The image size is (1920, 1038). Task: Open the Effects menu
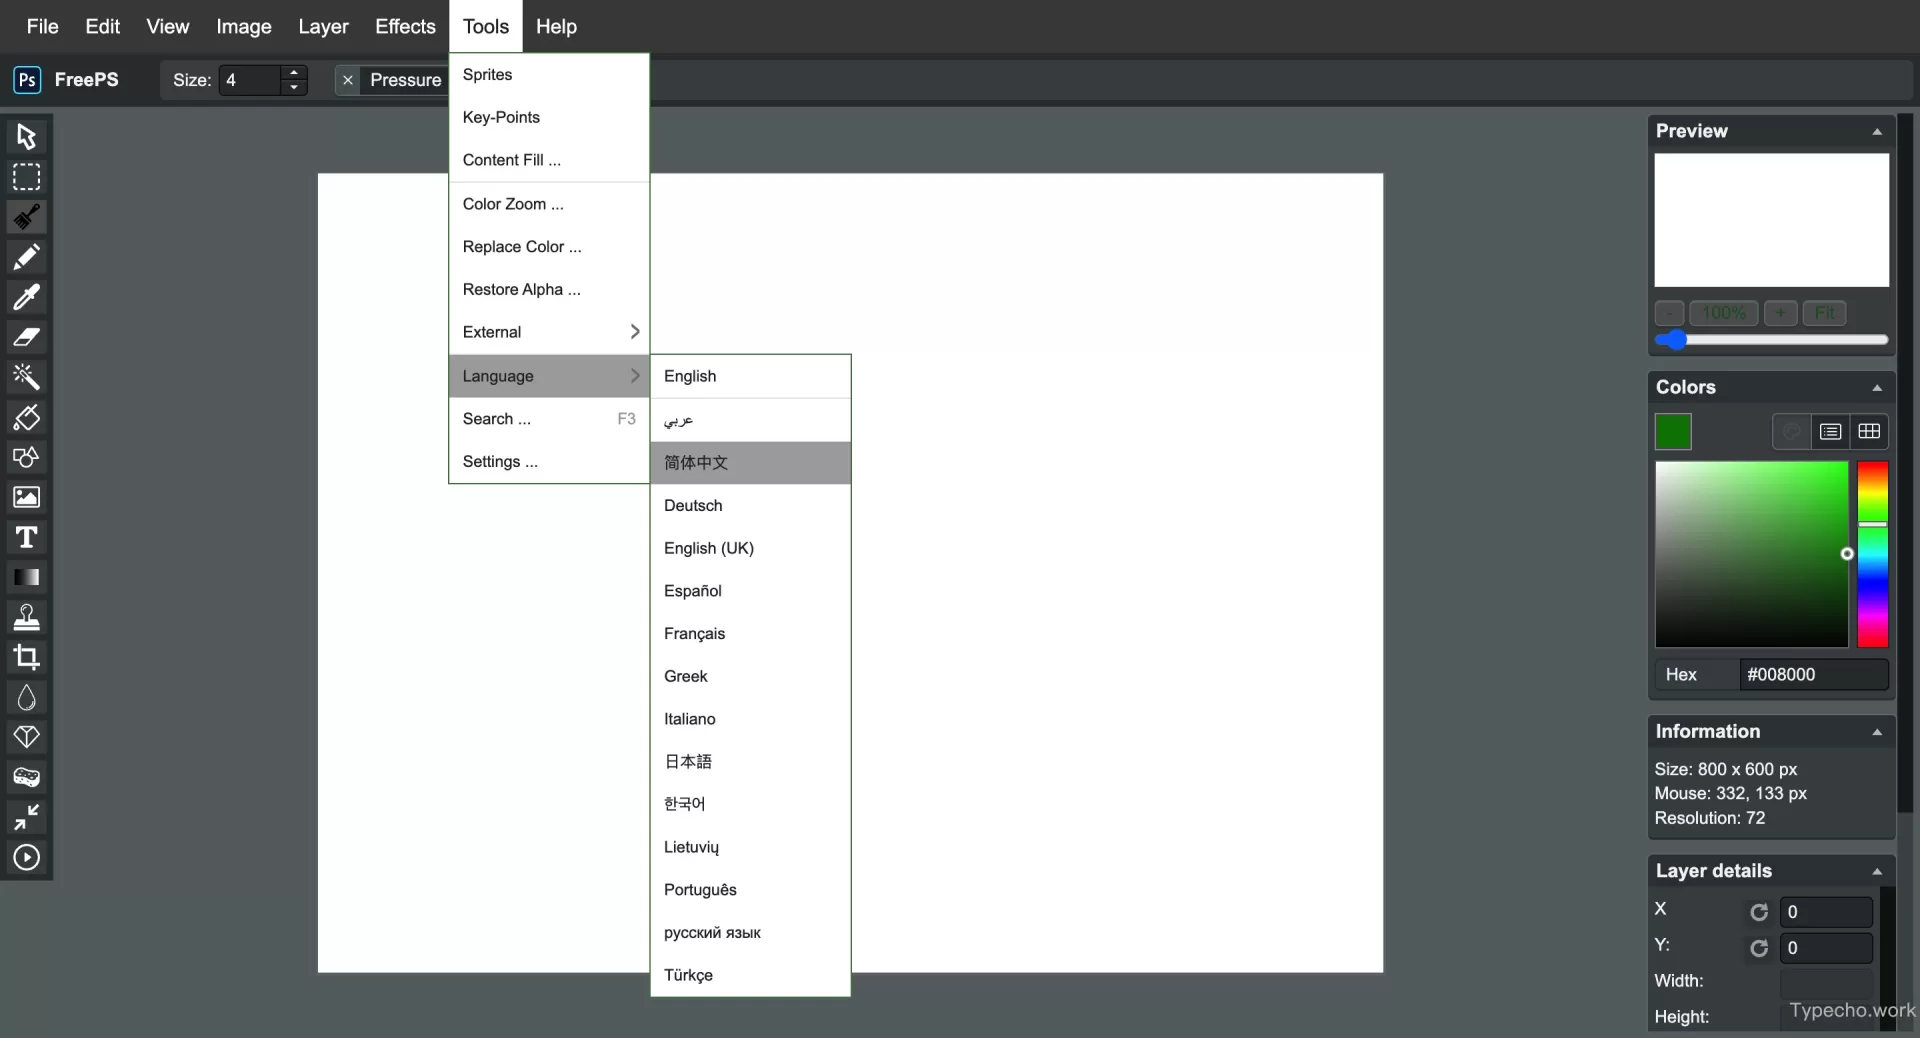click(x=405, y=27)
